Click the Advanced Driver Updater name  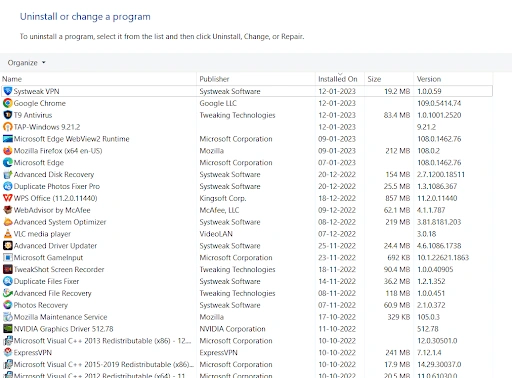55,246
